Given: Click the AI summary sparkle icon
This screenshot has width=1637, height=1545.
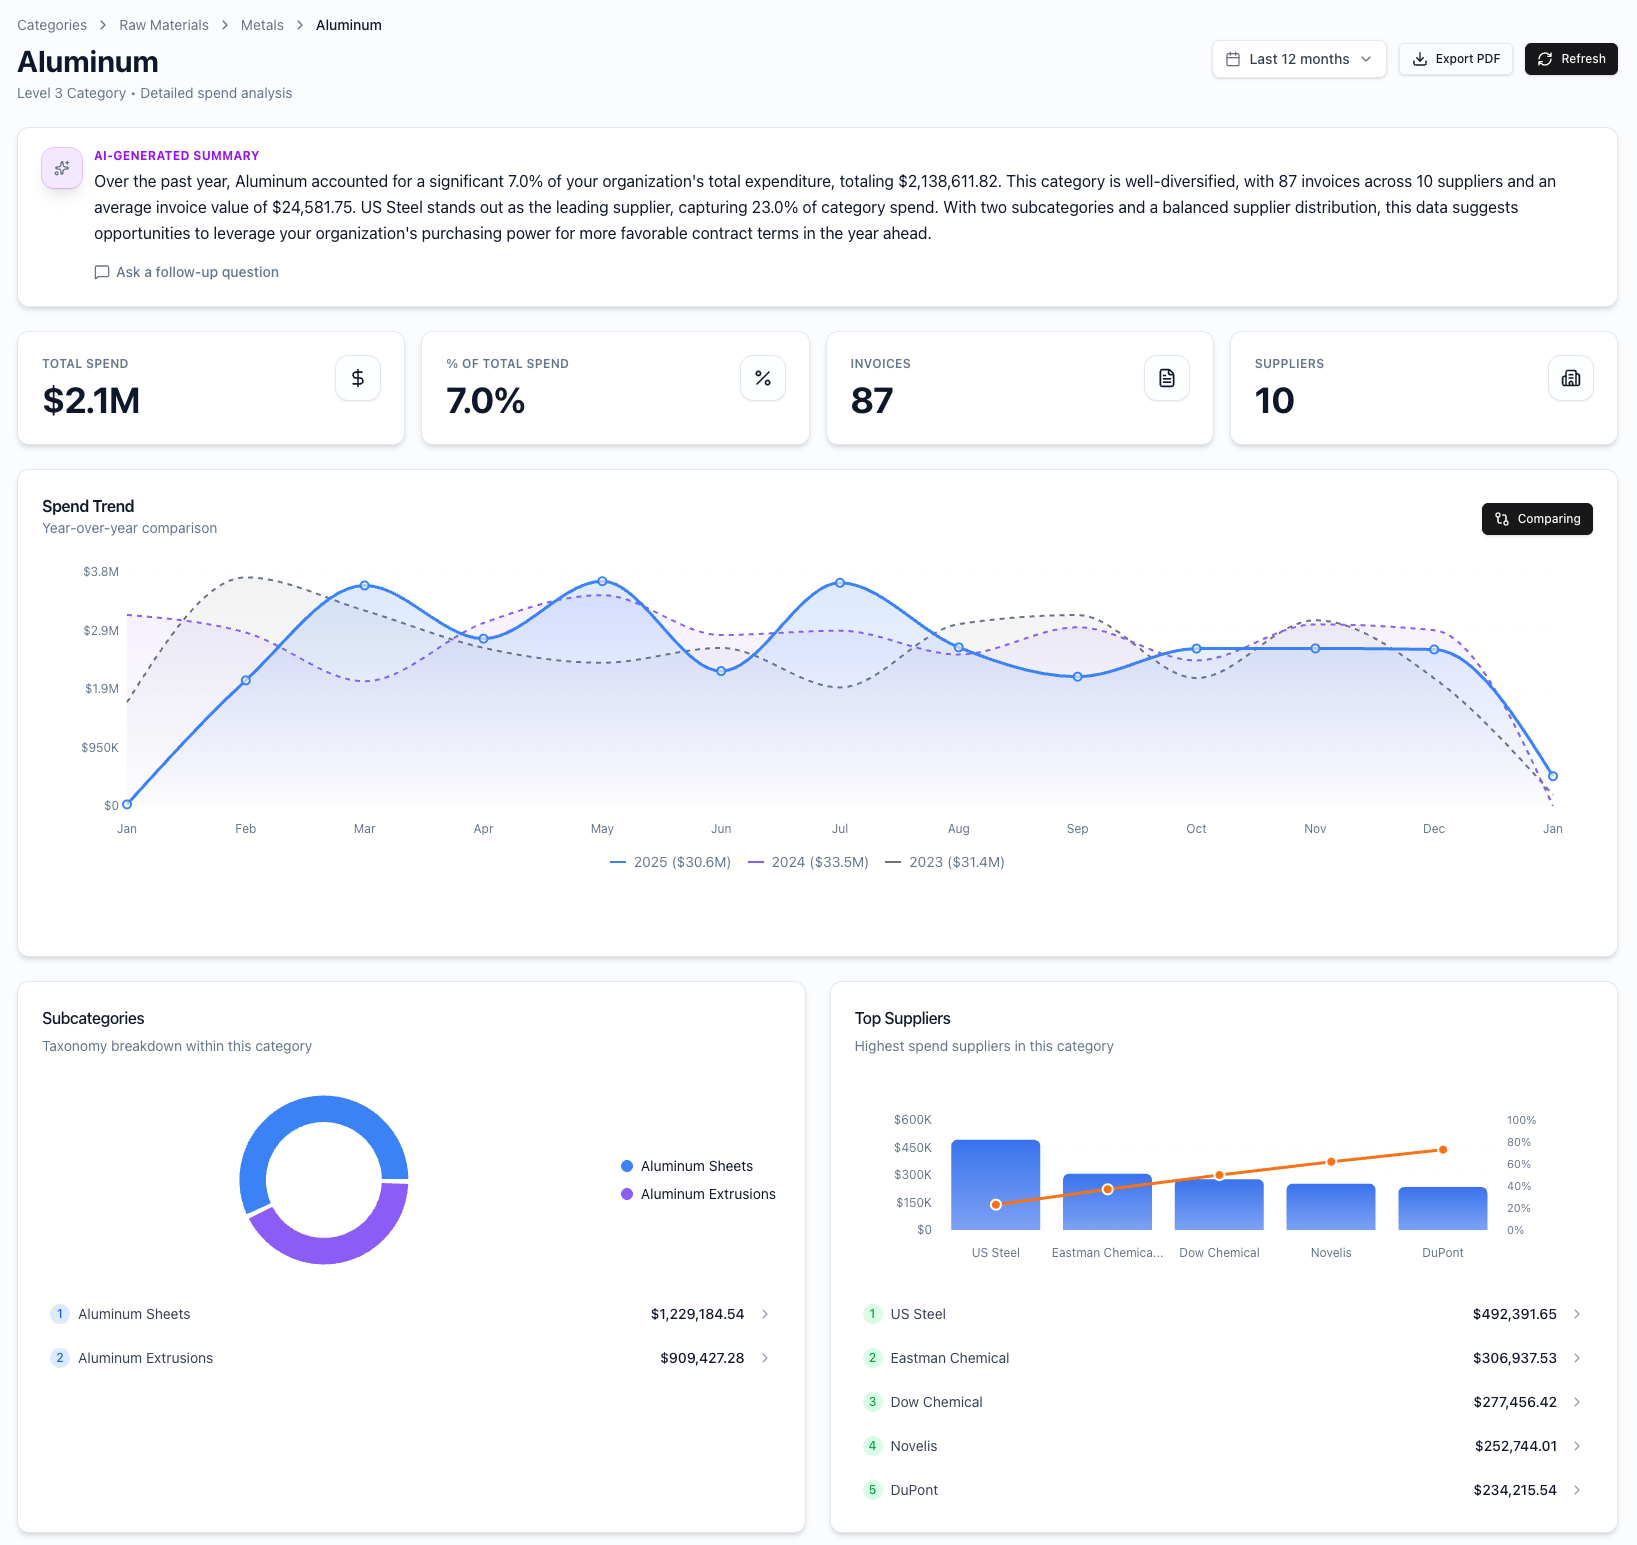Looking at the screenshot, I should pos(62,168).
